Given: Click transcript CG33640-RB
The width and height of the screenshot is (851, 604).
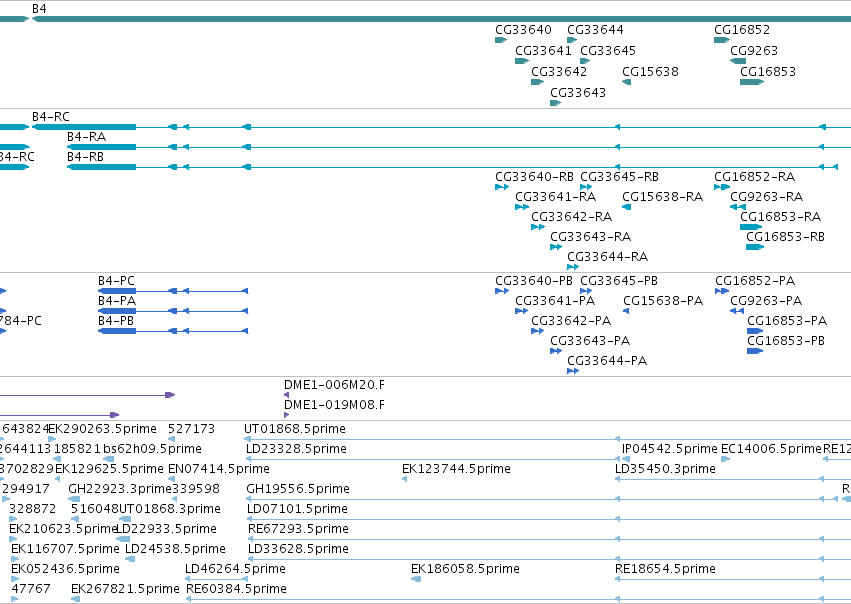Looking at the screenshot, I should pos(534,177).
